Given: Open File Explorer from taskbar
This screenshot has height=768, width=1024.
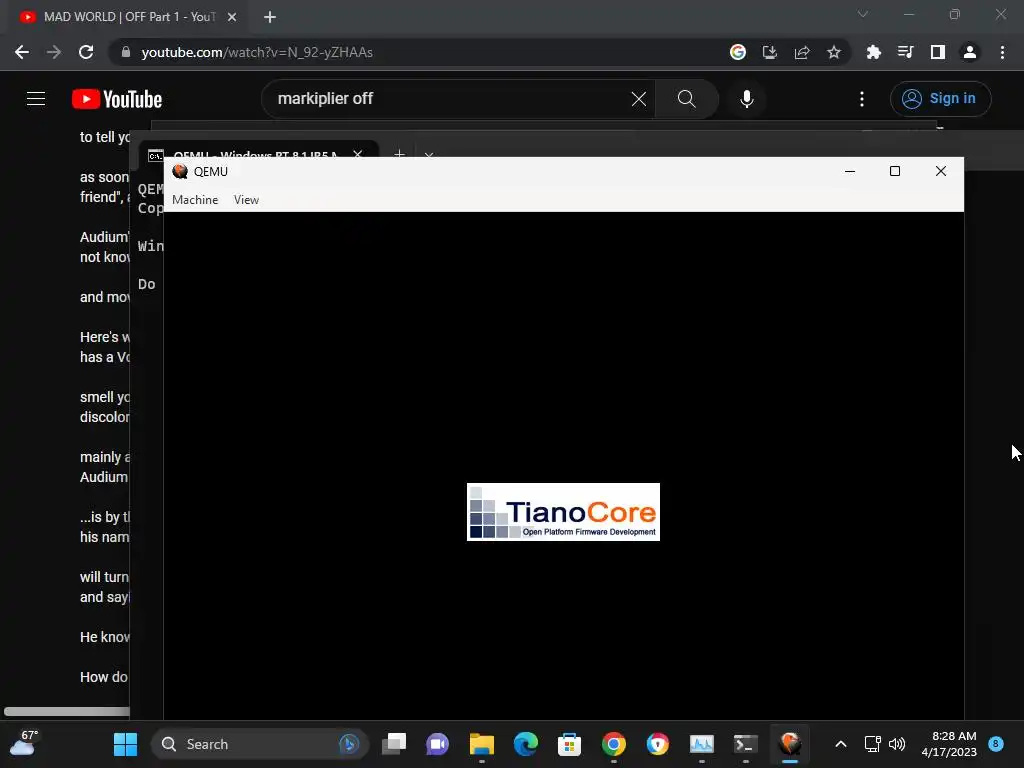Looking at the screenshot, I should click(482, 744).
